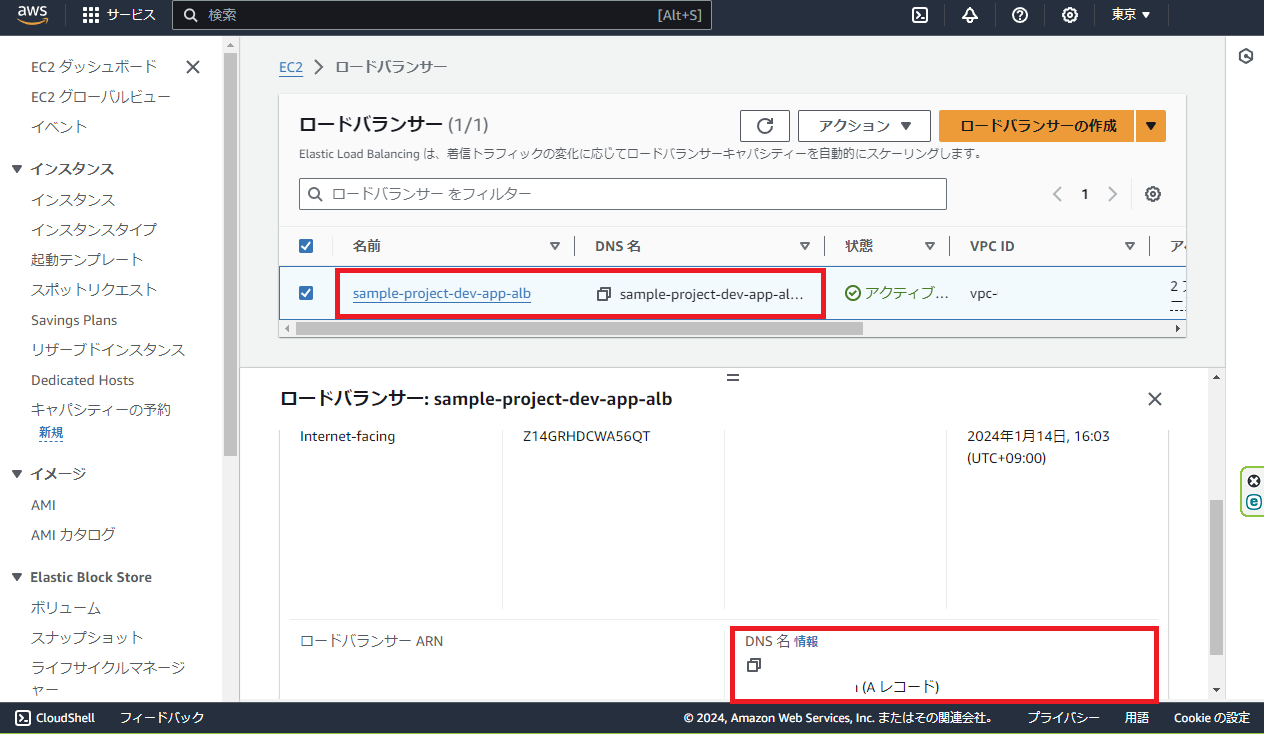
Task: Open イベント in sidebar
Action: pos(59,127)
